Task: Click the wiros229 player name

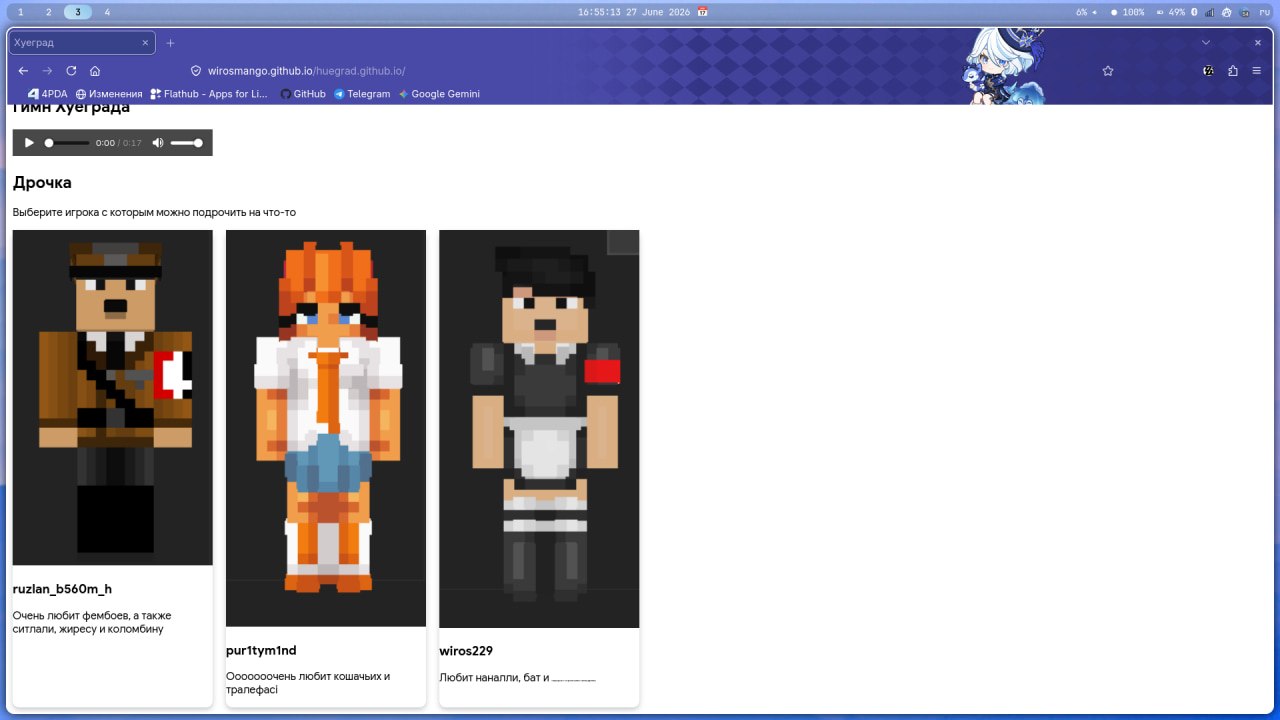Action: click(x=466, y=651)
